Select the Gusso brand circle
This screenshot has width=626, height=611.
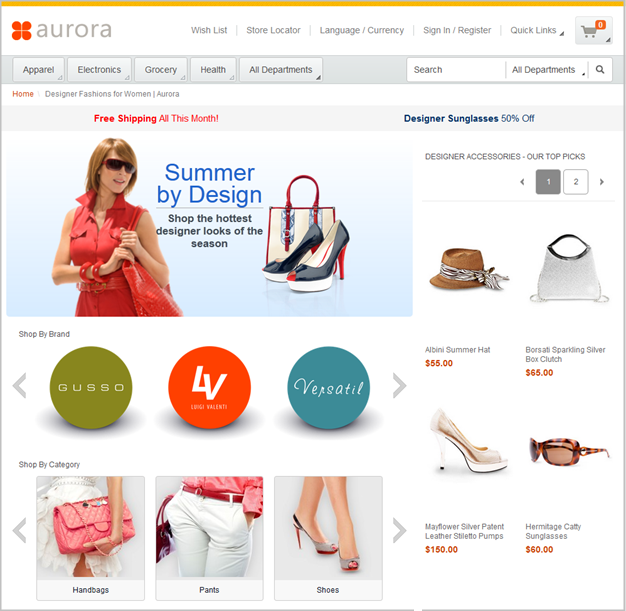tap(91, 387)
